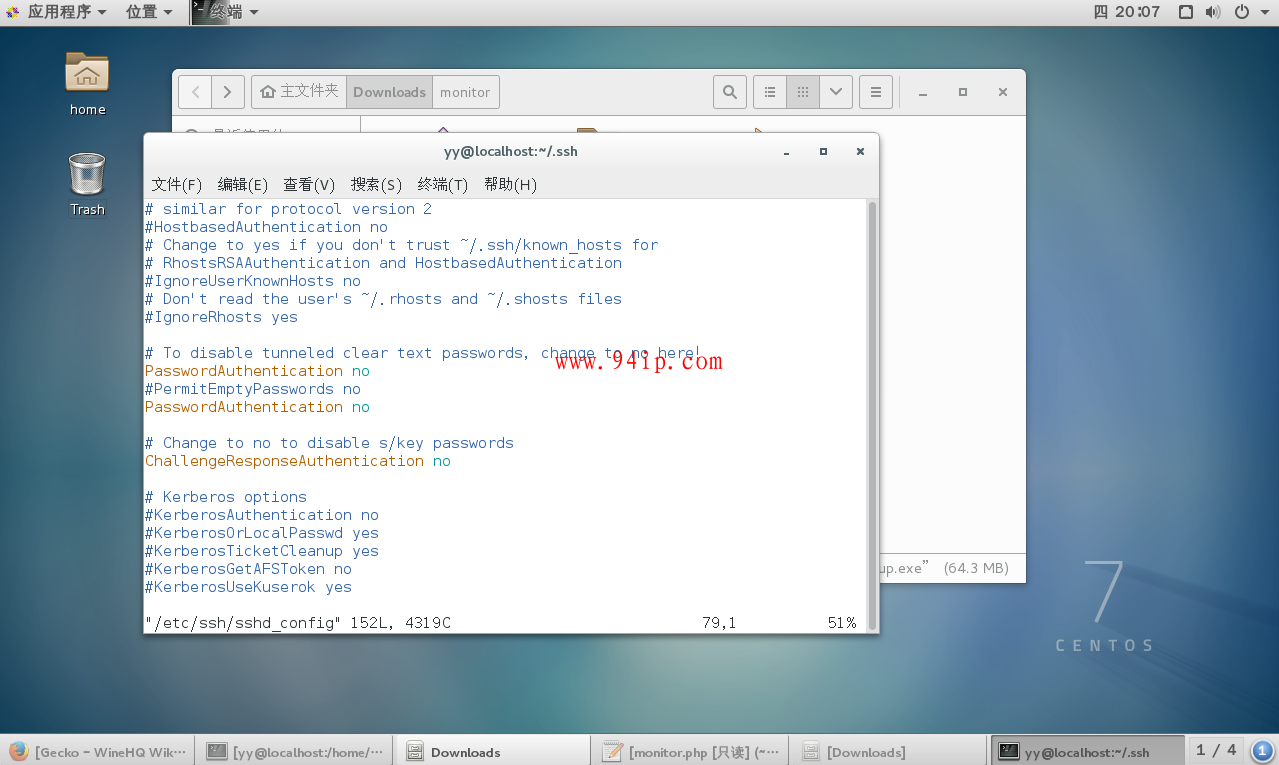Switch to yy@localhost:~/.ssh taskbar terminal
This screenshot has width=1279, height=765.
click(x=1086, y=751)
